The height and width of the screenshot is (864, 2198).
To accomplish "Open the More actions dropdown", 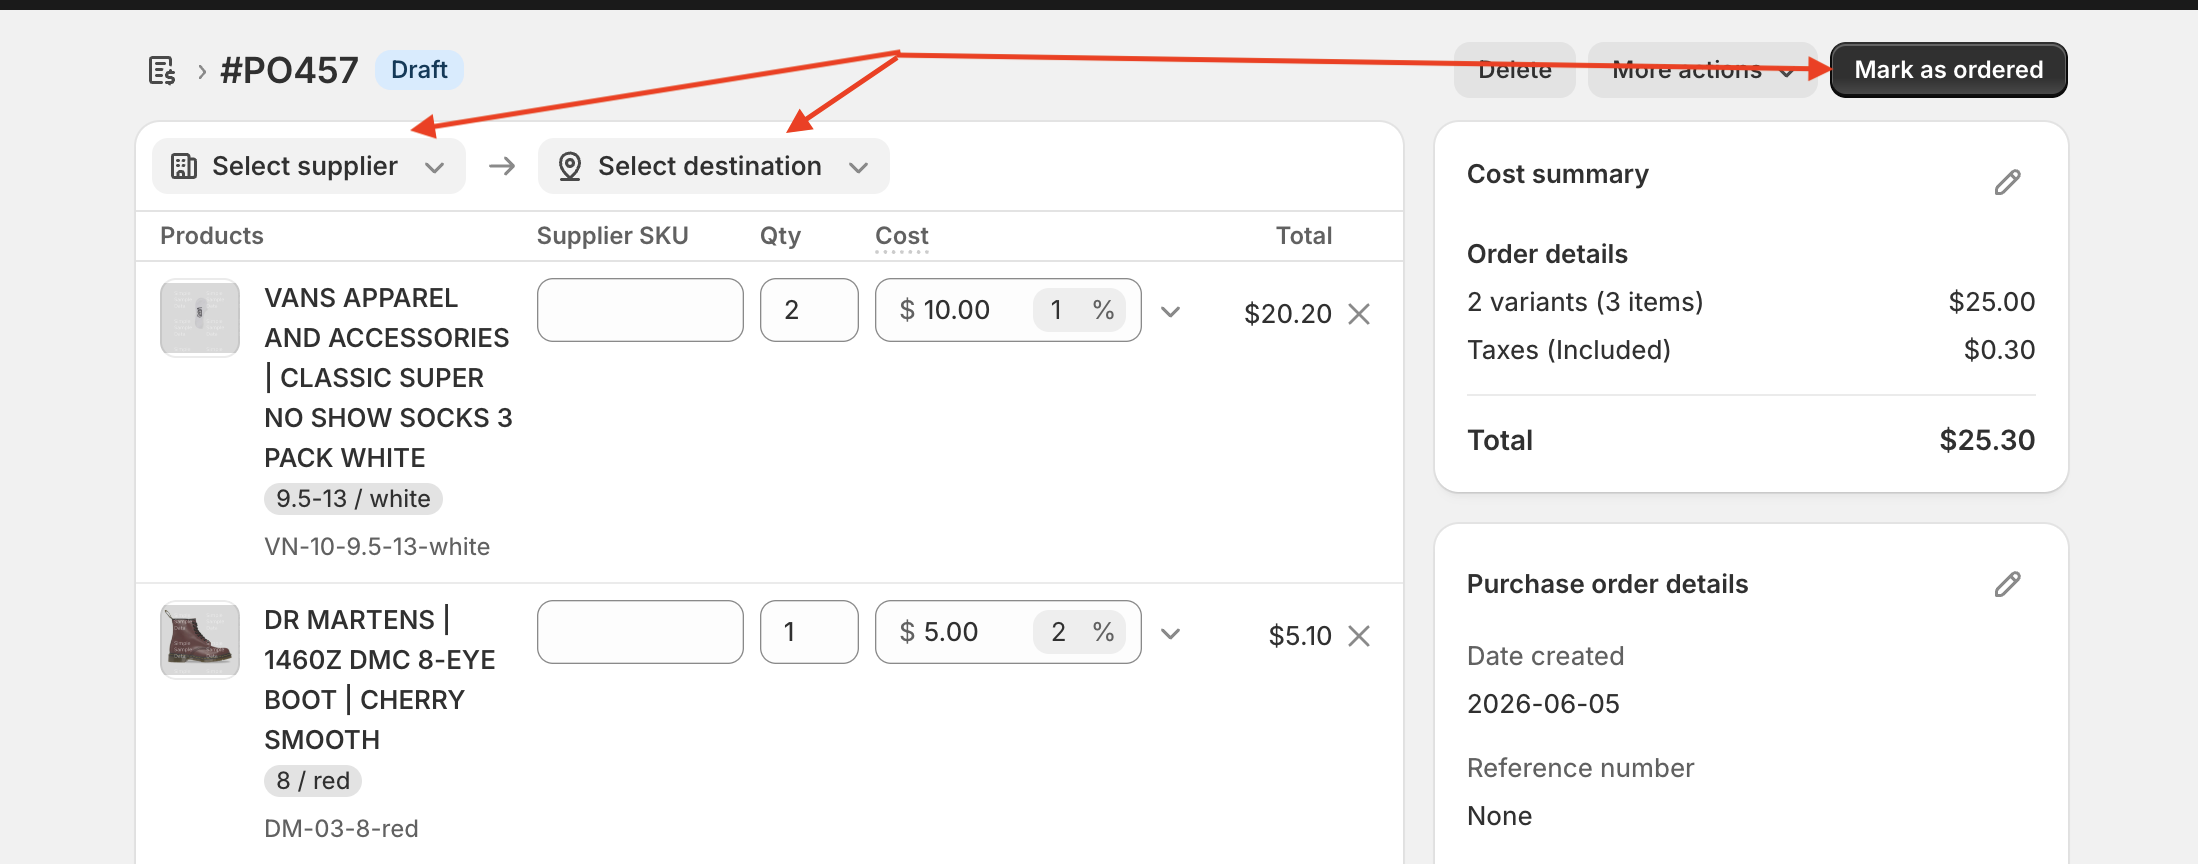I will click(1702, 70).
